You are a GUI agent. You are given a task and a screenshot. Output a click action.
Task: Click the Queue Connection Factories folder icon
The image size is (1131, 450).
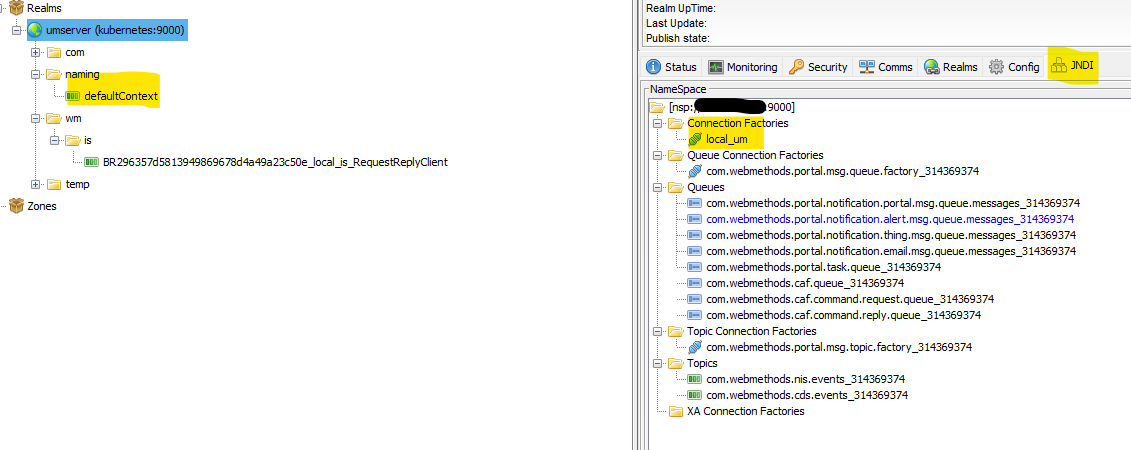tap(676, 155)
